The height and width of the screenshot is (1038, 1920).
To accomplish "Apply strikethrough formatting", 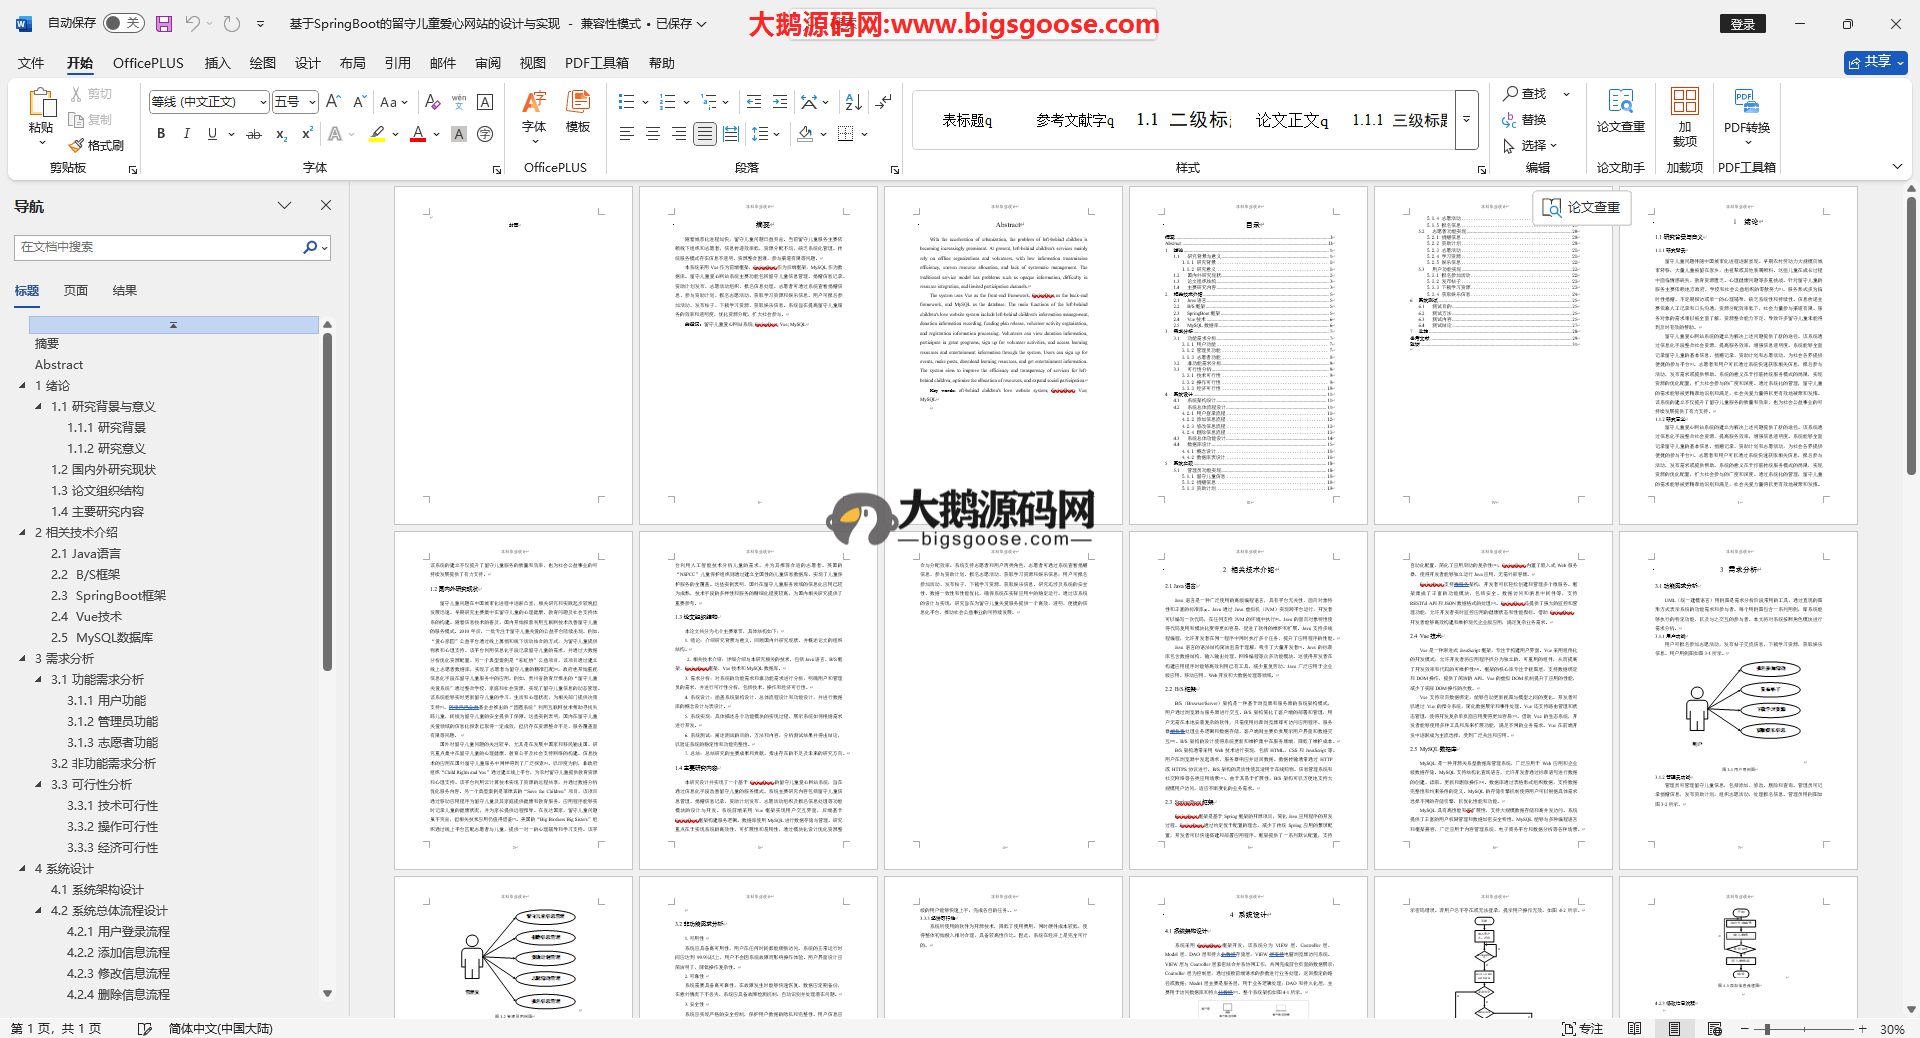I will coord(254,134).
